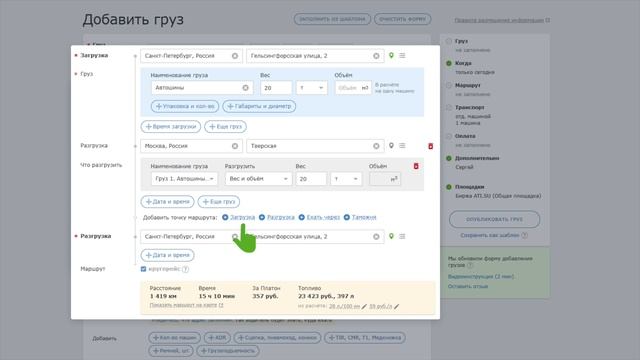This screenshot has height=360, width=640.
Task: Add Еще груз under Москва unloading
Action: tap(219, 202)
